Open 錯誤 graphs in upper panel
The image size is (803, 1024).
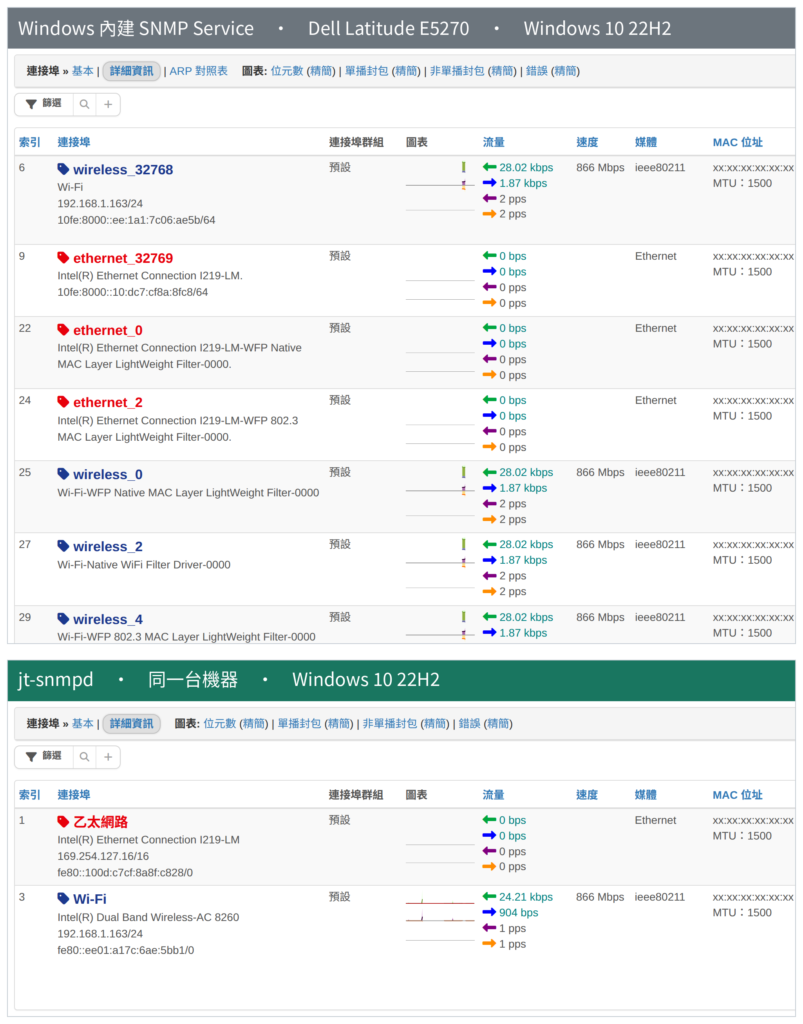click(537, 71)
